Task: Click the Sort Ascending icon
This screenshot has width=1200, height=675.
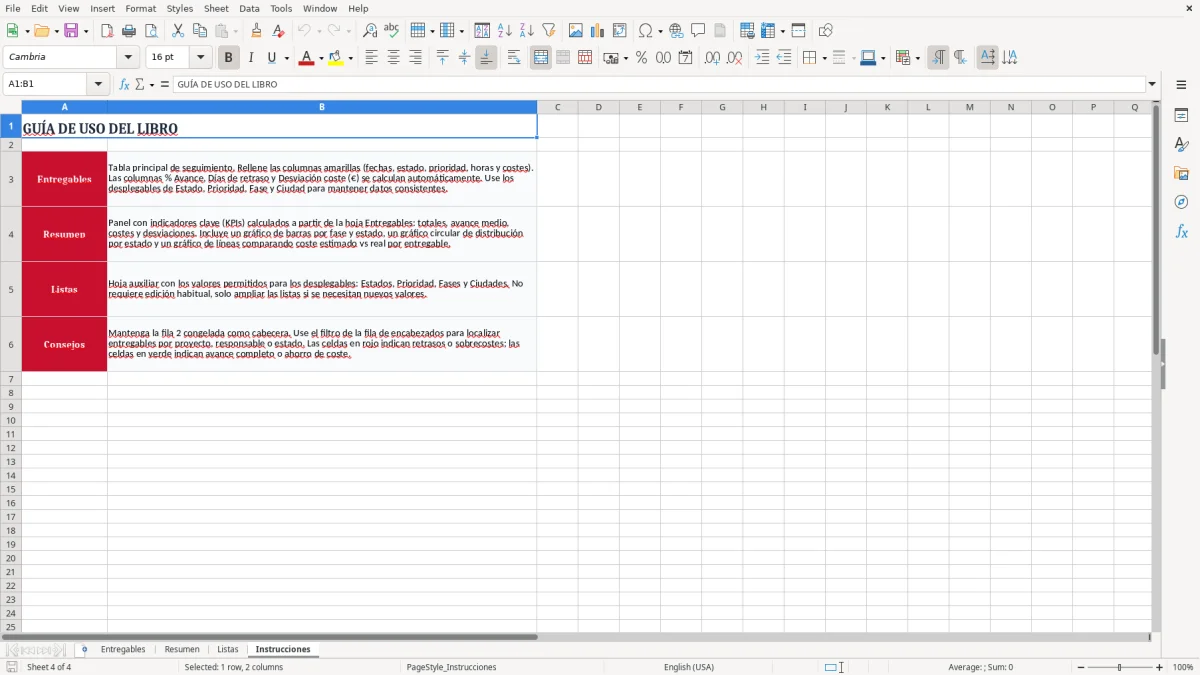Action: pyautogui.click(x=505, y=31)
